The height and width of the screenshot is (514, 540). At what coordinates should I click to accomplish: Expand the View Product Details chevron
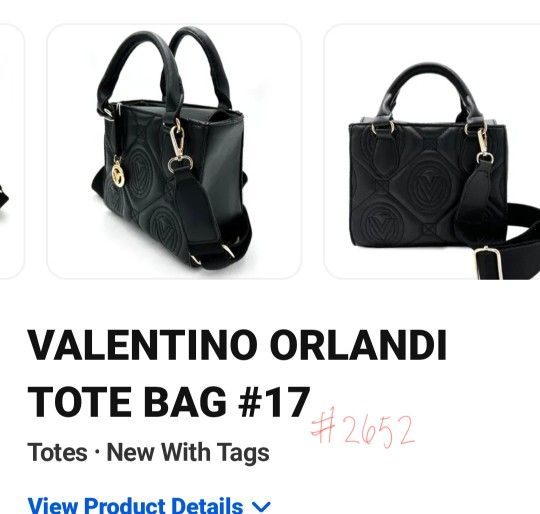[x=261, y=506]
